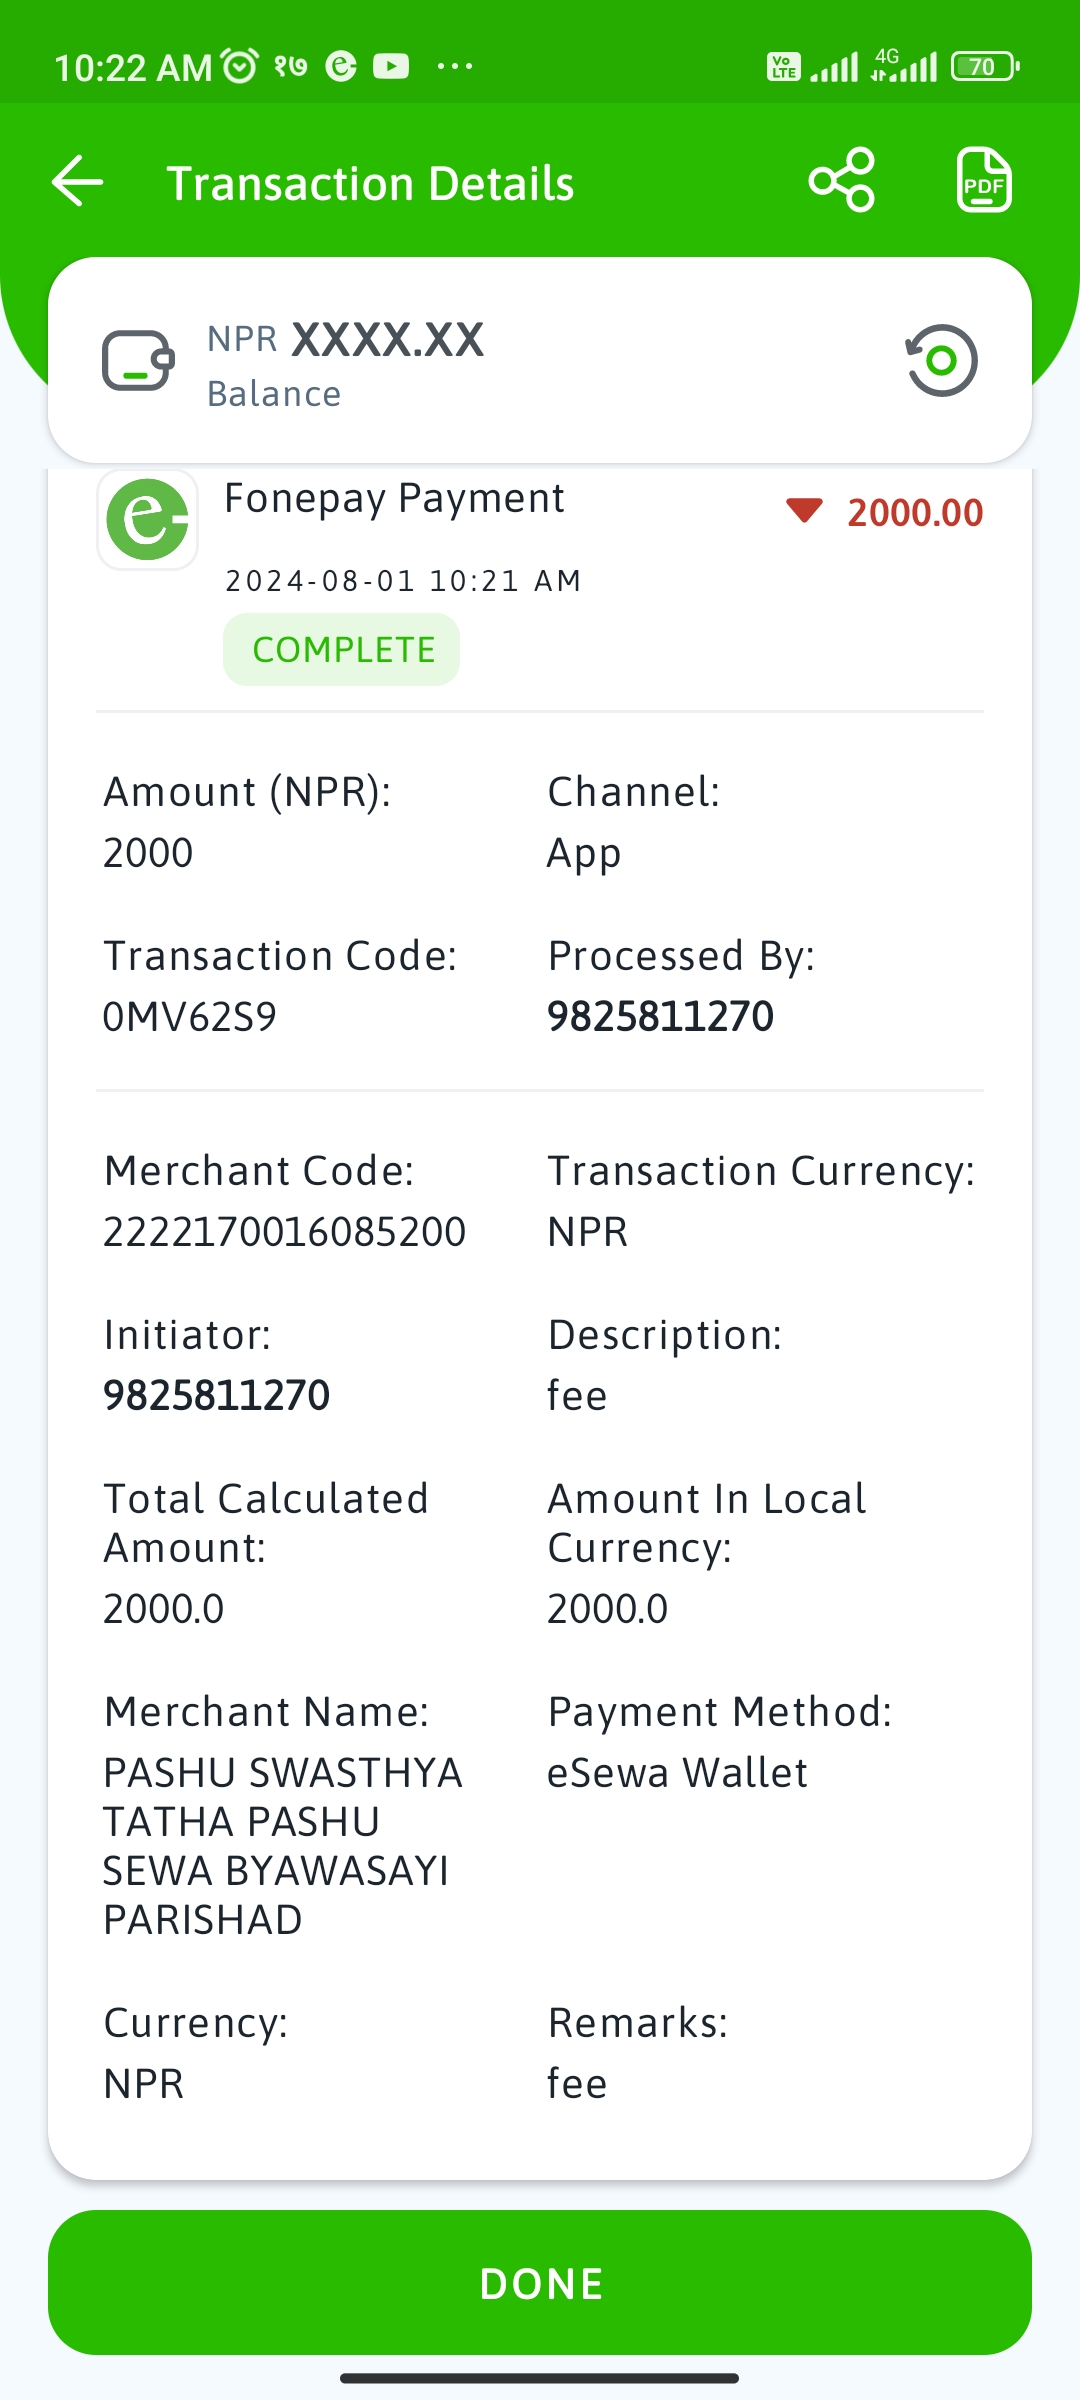Tap the masked NPR XXXX.XX balance

point(346,340)
